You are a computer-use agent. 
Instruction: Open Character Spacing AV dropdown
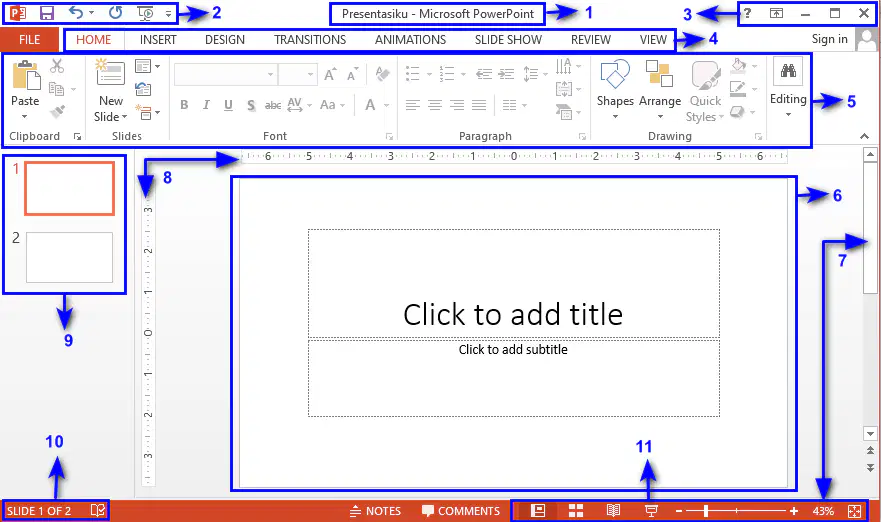(299, 105)
